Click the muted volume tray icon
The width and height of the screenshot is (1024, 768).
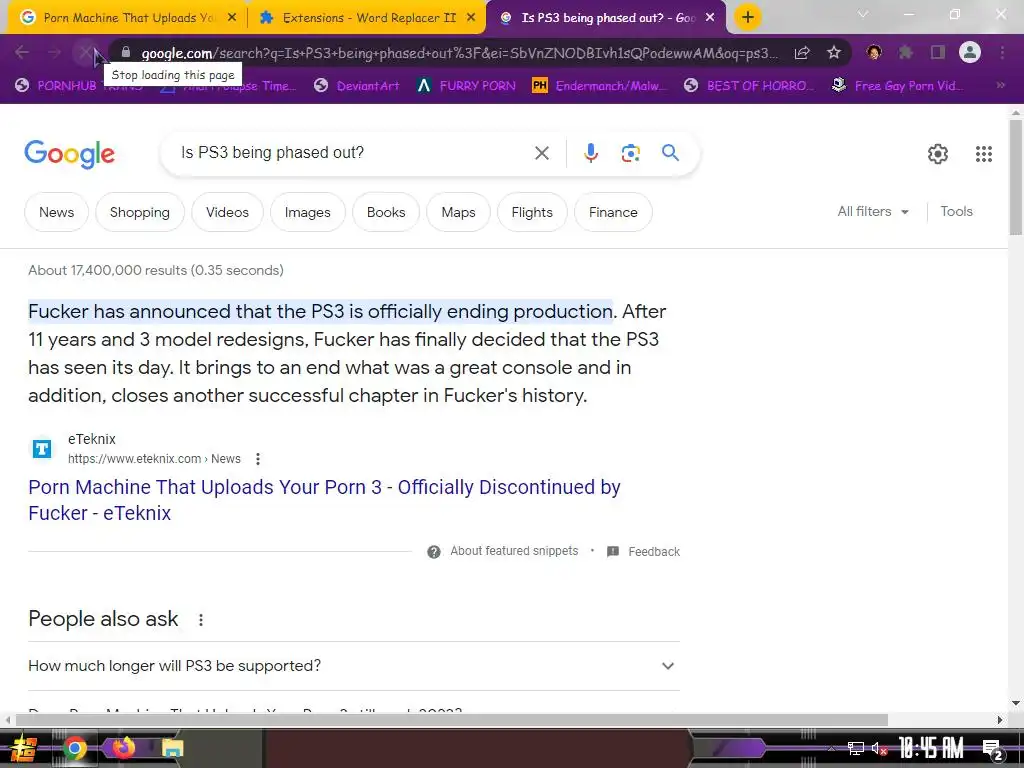point(879,748)
